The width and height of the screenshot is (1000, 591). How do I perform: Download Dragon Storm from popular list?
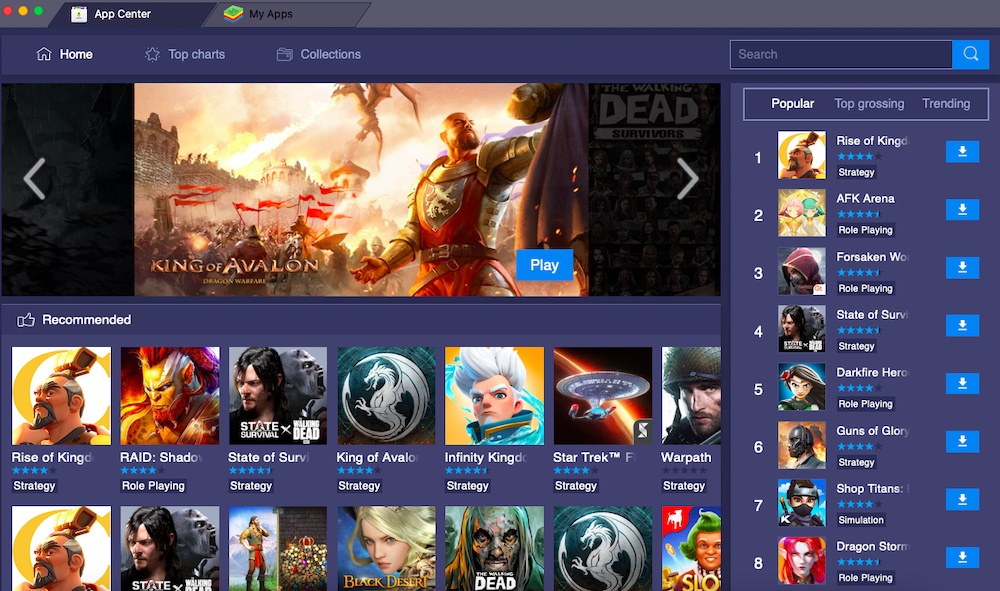pos(962,557)
